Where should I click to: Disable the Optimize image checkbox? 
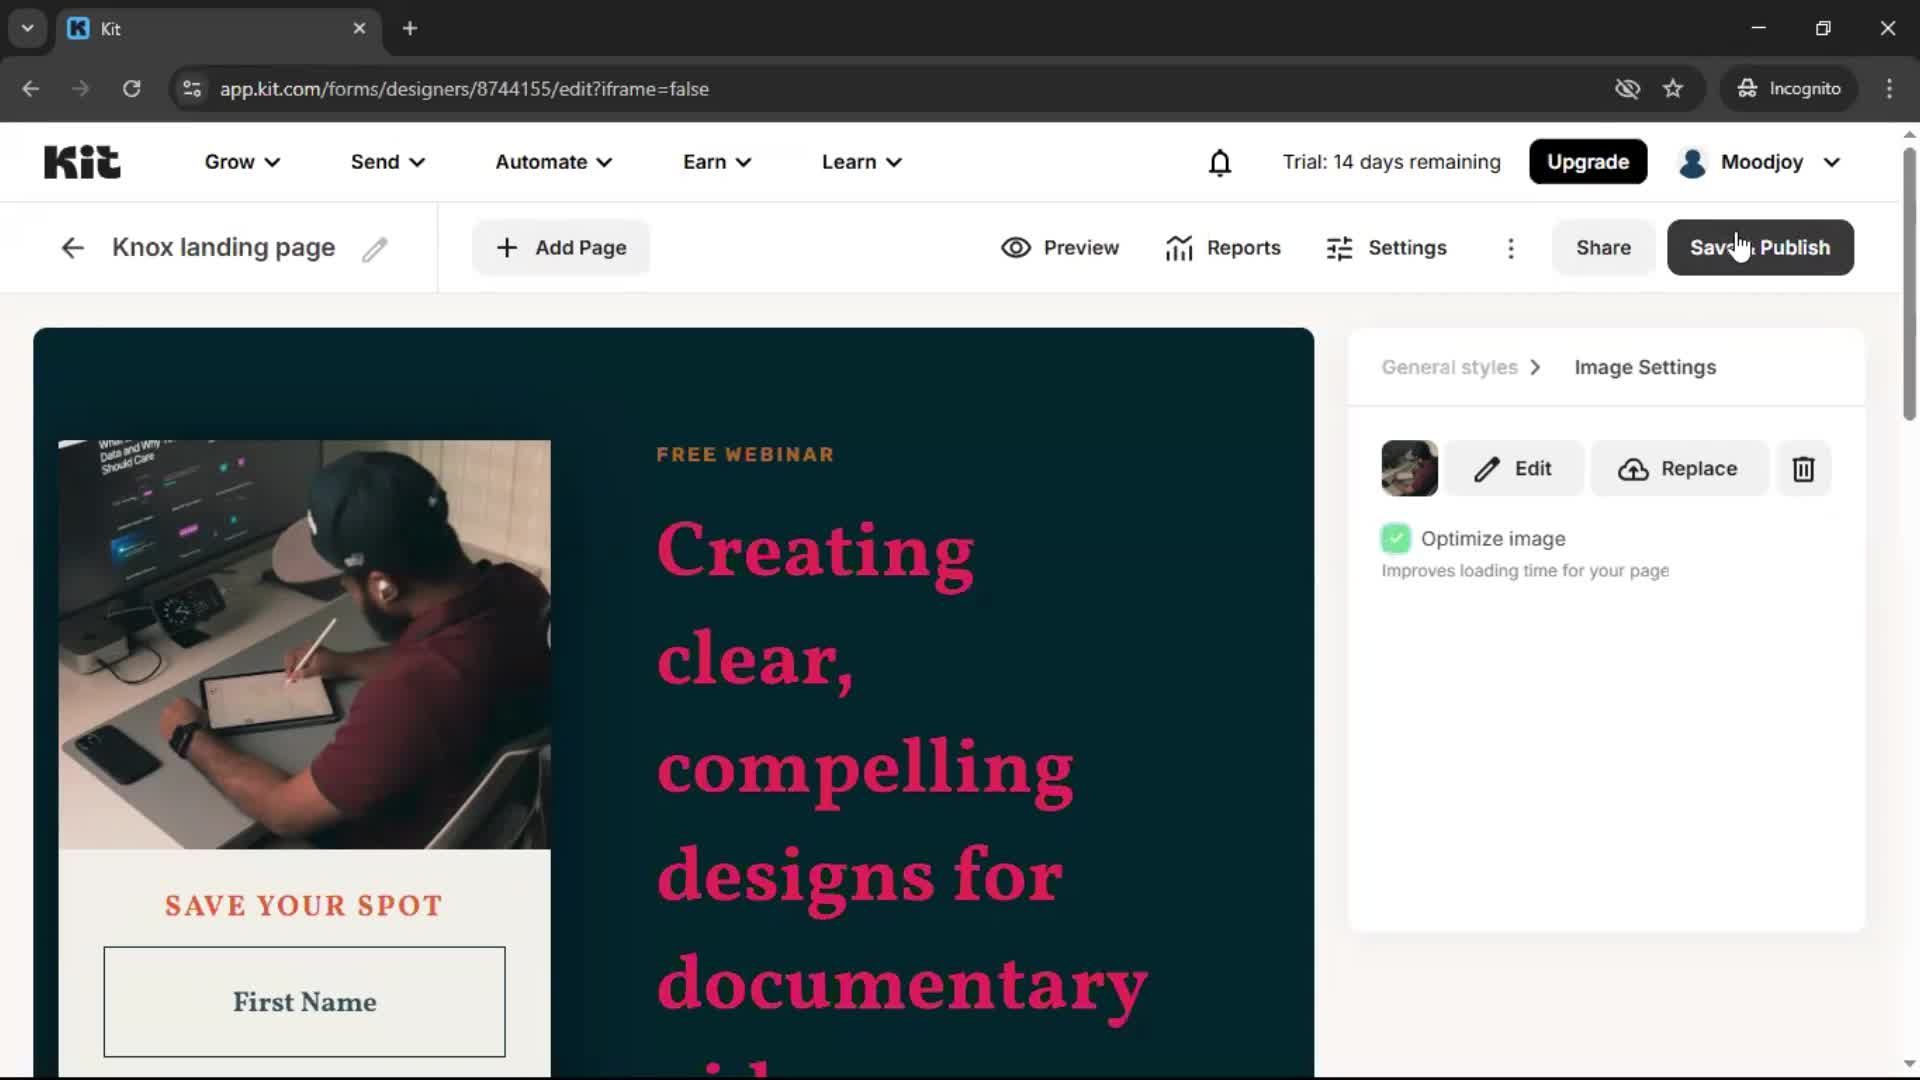[x=1396, y=538]
